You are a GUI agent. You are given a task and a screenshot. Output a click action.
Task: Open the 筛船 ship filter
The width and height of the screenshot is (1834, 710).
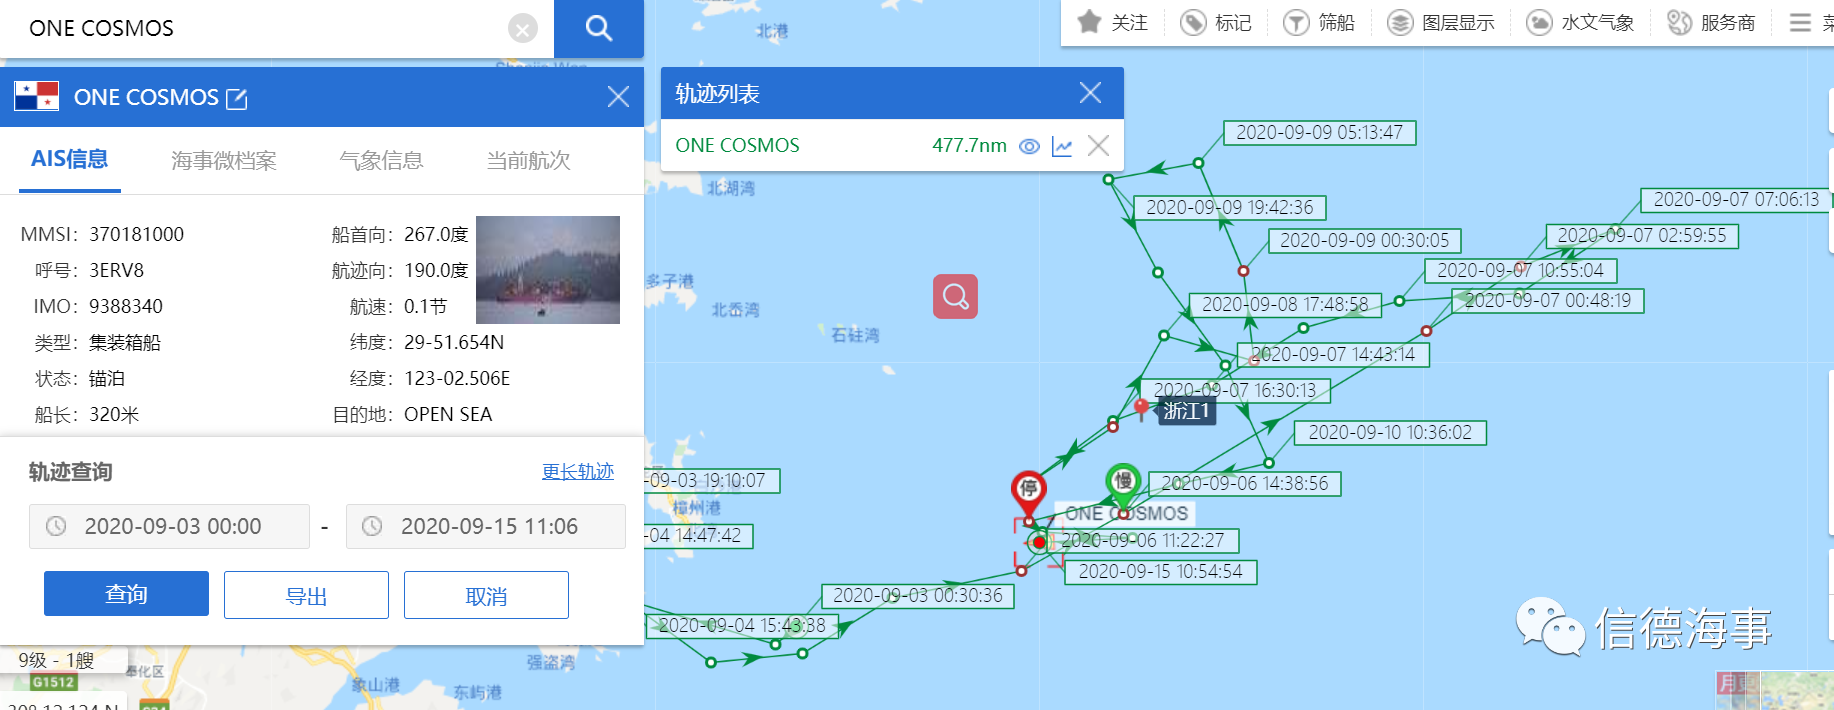tap(1319, 22)
